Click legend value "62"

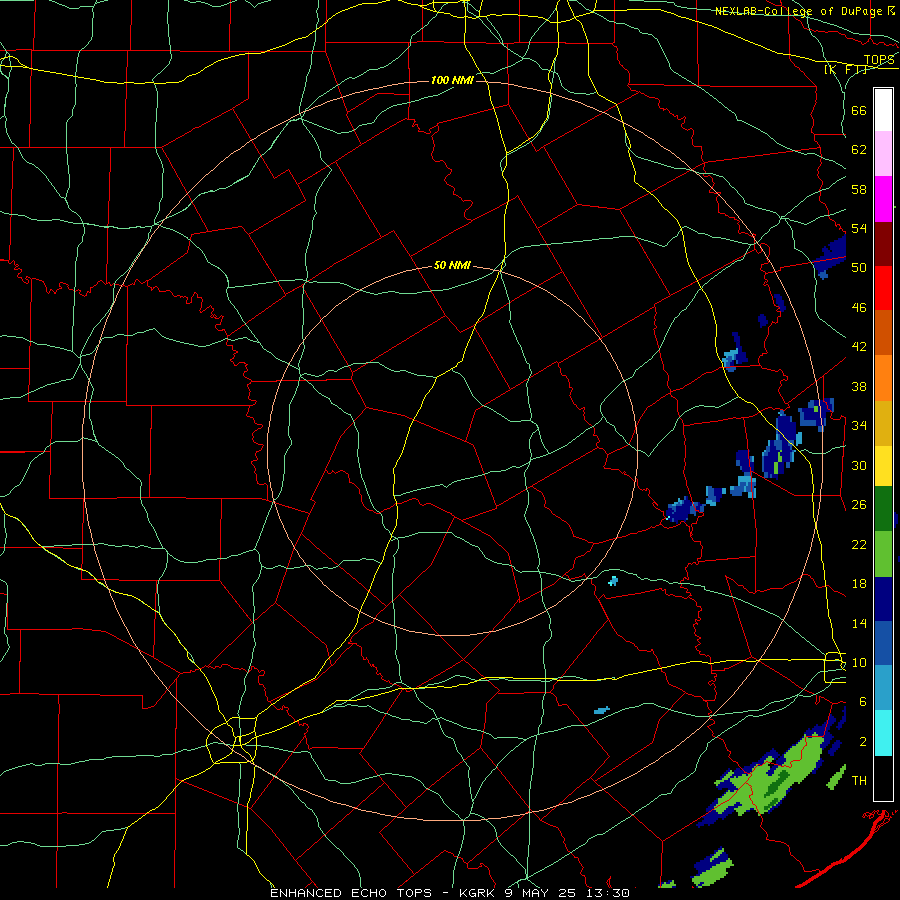(x=859, y=149)
